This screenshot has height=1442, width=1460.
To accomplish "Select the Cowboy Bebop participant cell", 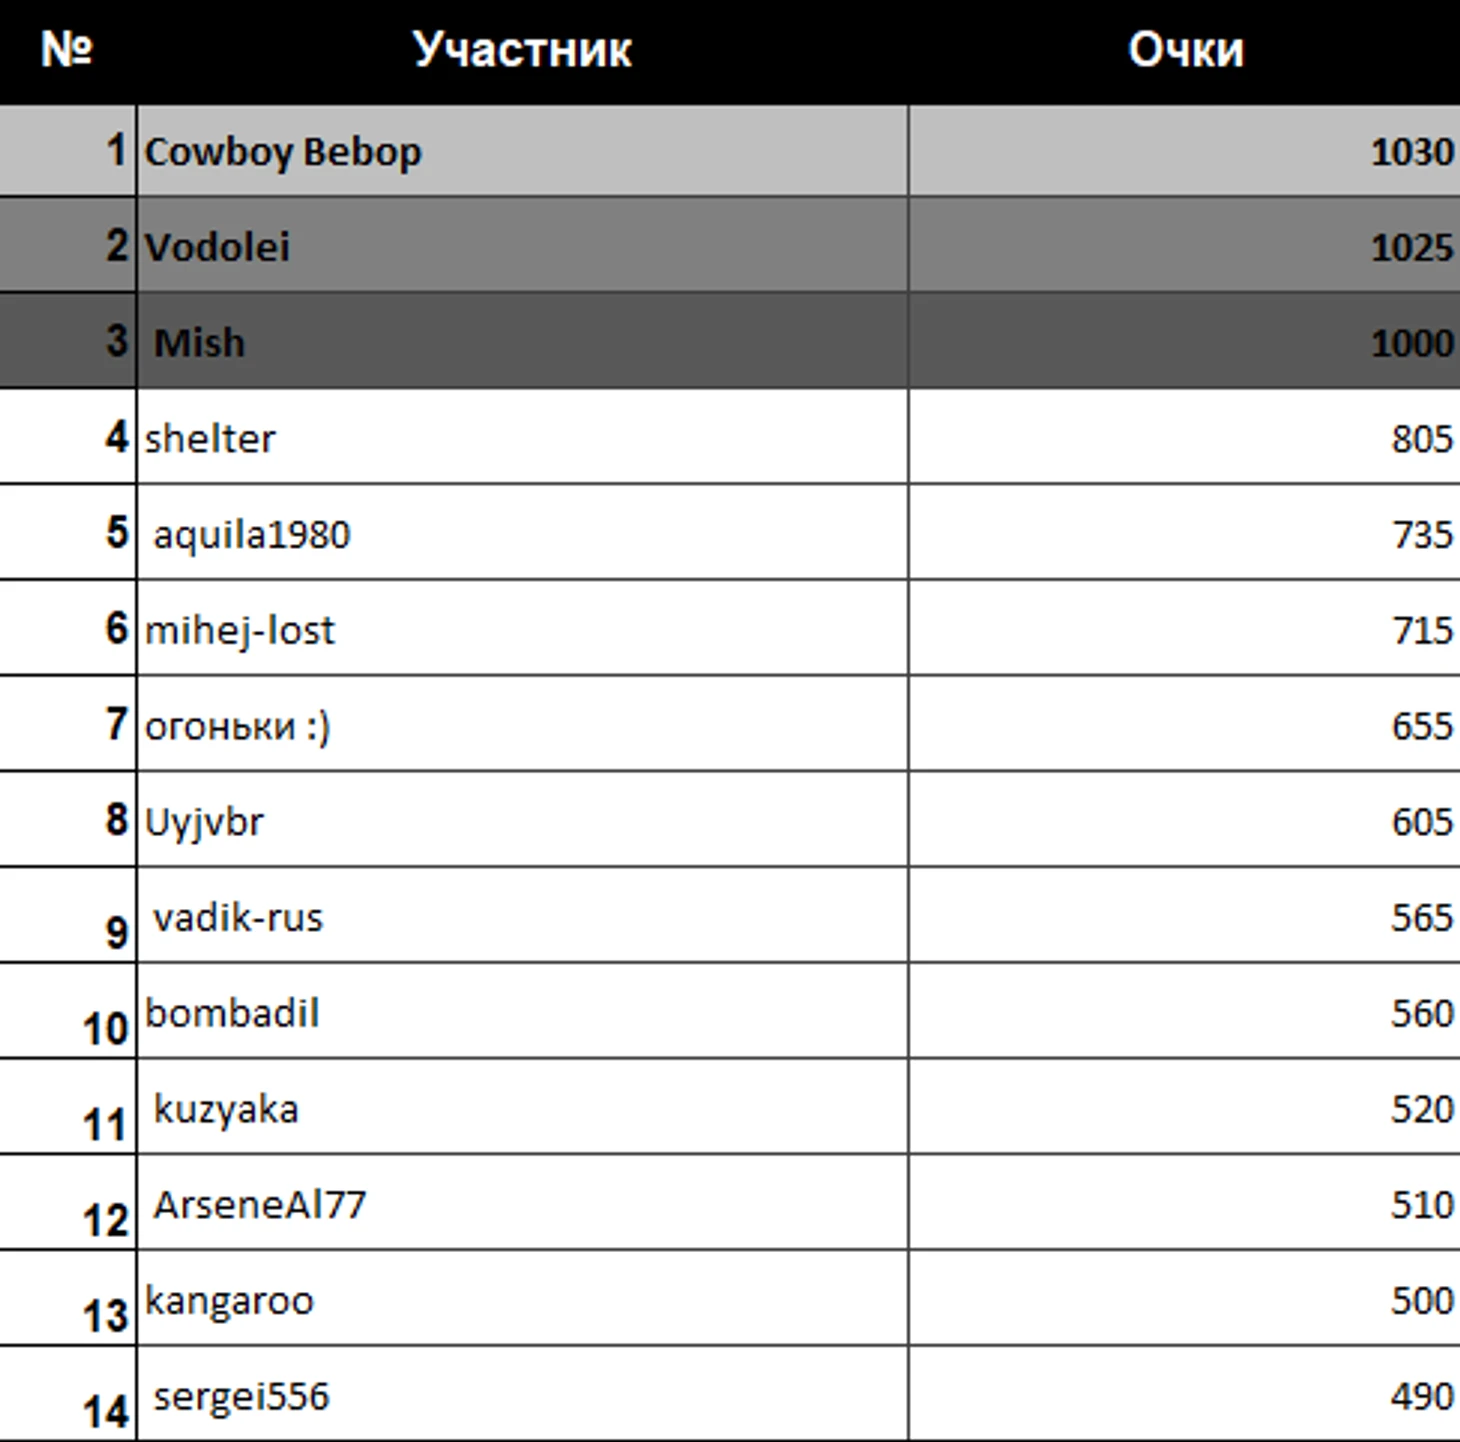I will tap(522, 151).
